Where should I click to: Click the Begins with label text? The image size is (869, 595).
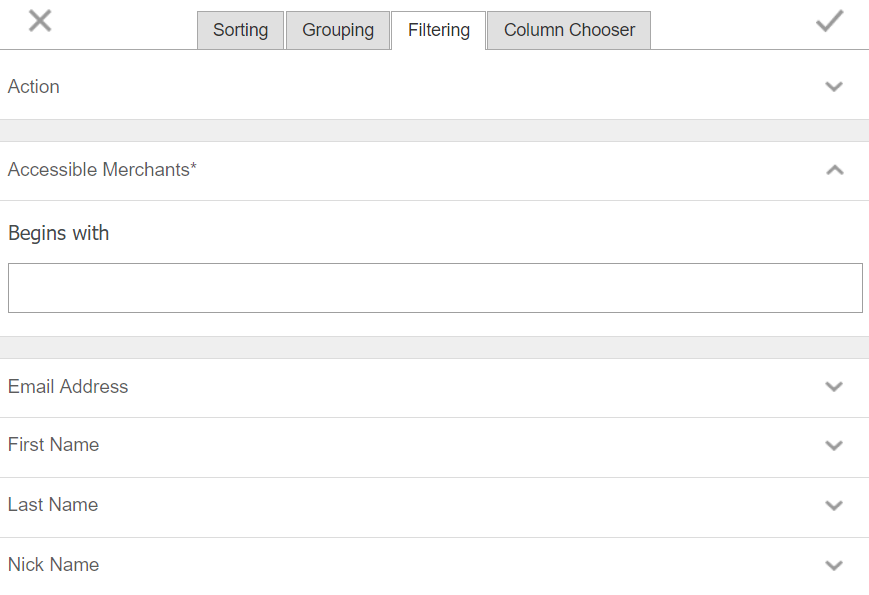(58, 233)
